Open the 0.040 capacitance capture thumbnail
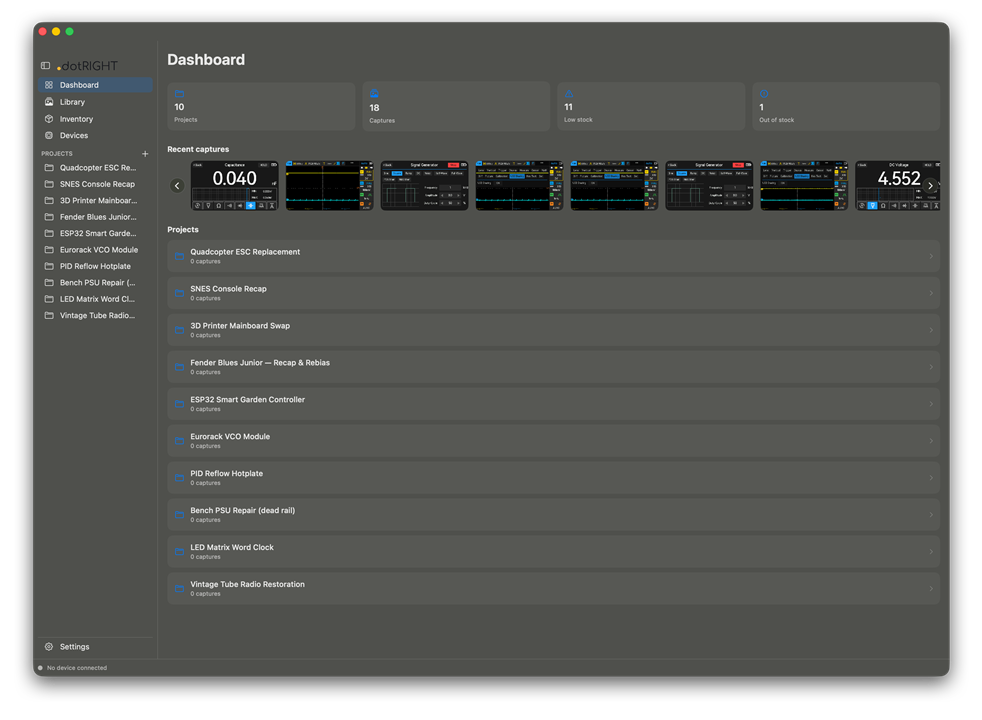This screenshot has height=720, width=982. click(235, 185)
